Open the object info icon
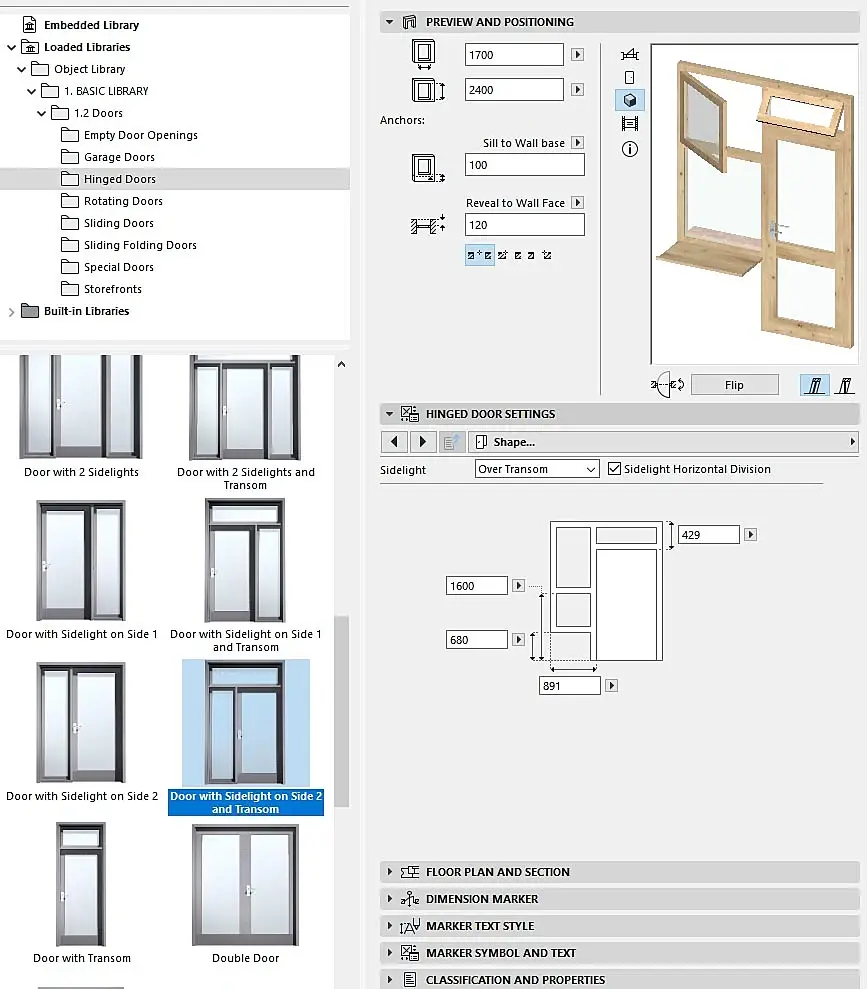 [x=629, y=149]
